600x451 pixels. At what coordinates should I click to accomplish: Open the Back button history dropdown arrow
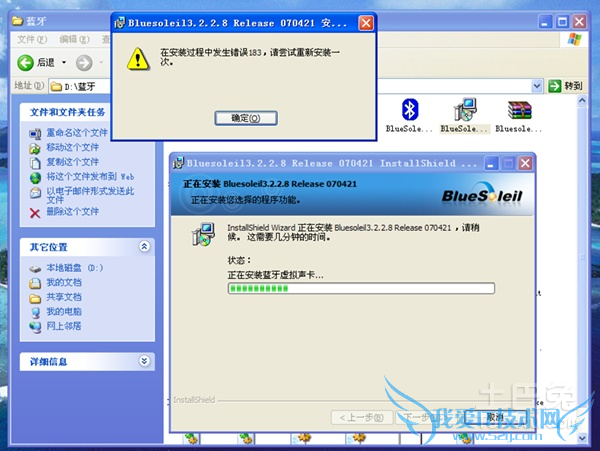point(64,62)
